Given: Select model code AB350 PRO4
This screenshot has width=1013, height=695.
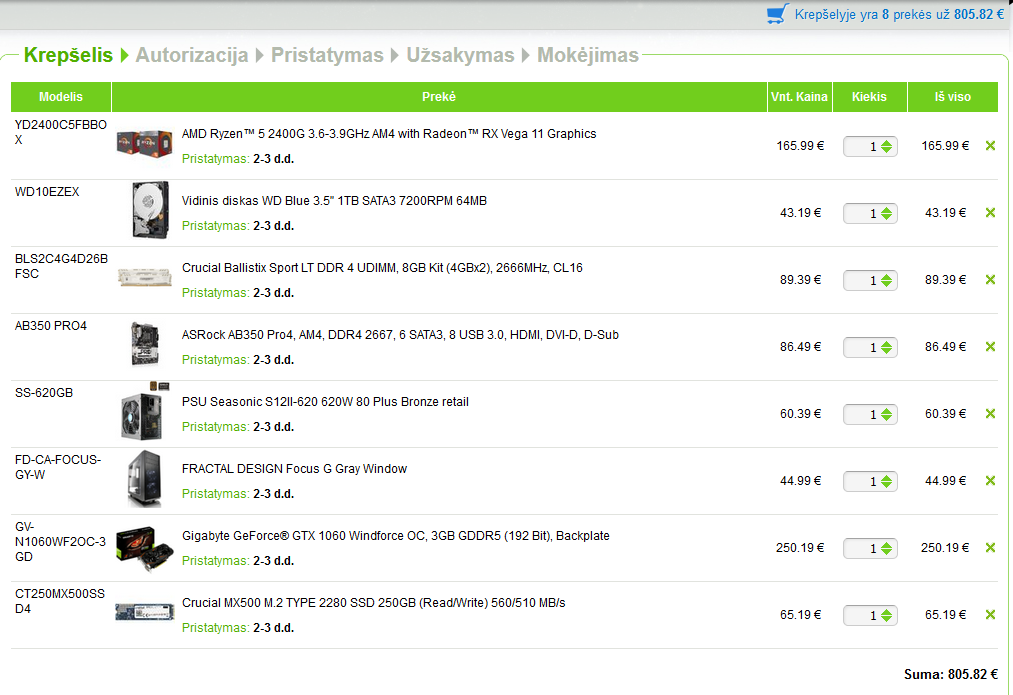Looking at the screenshot, I should (x=50, y=326).
